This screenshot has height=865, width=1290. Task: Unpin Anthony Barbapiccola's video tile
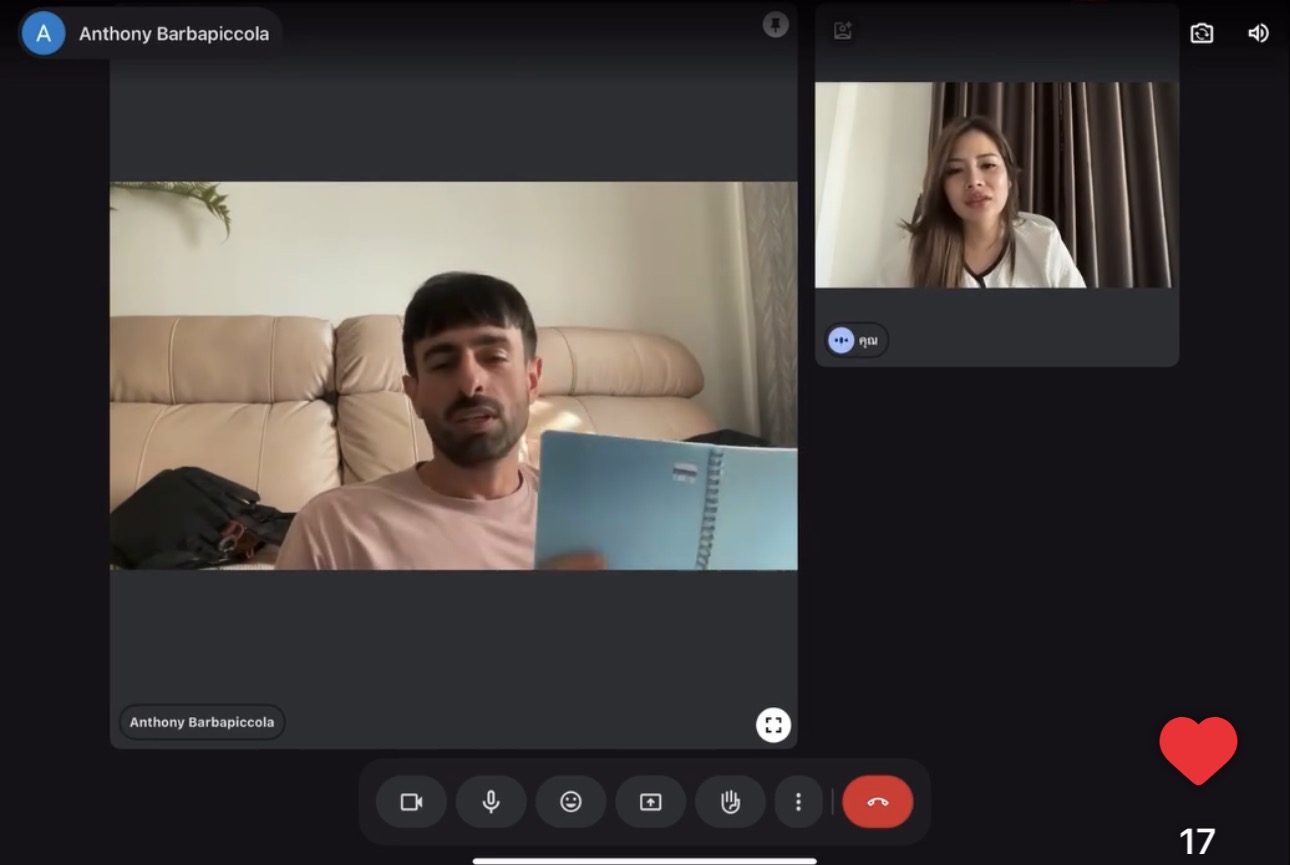tap(776, 25)
